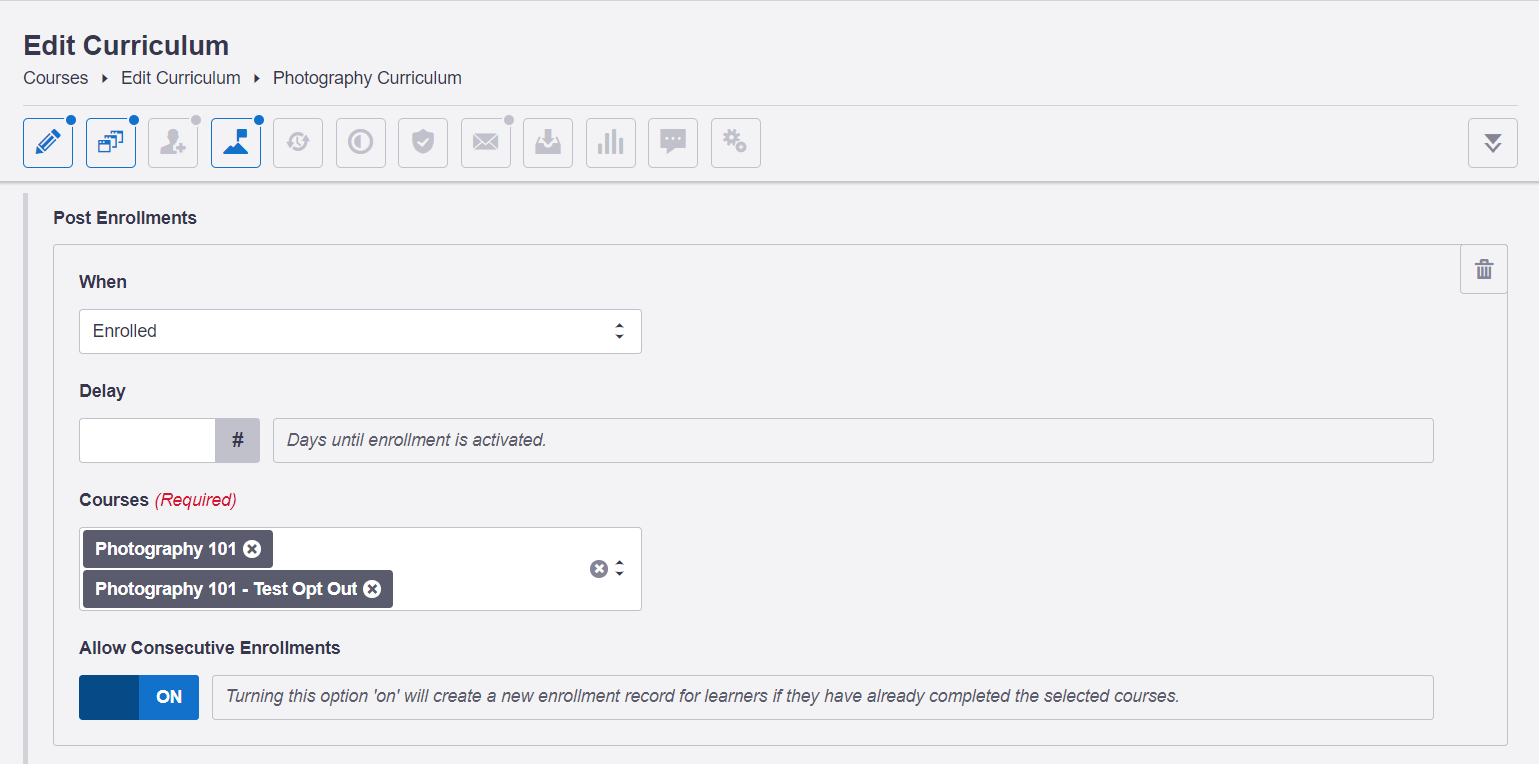Open the envelope messages toolbar icon
Viewport: 1539px width, 764px height.
[x=486, y=143]
